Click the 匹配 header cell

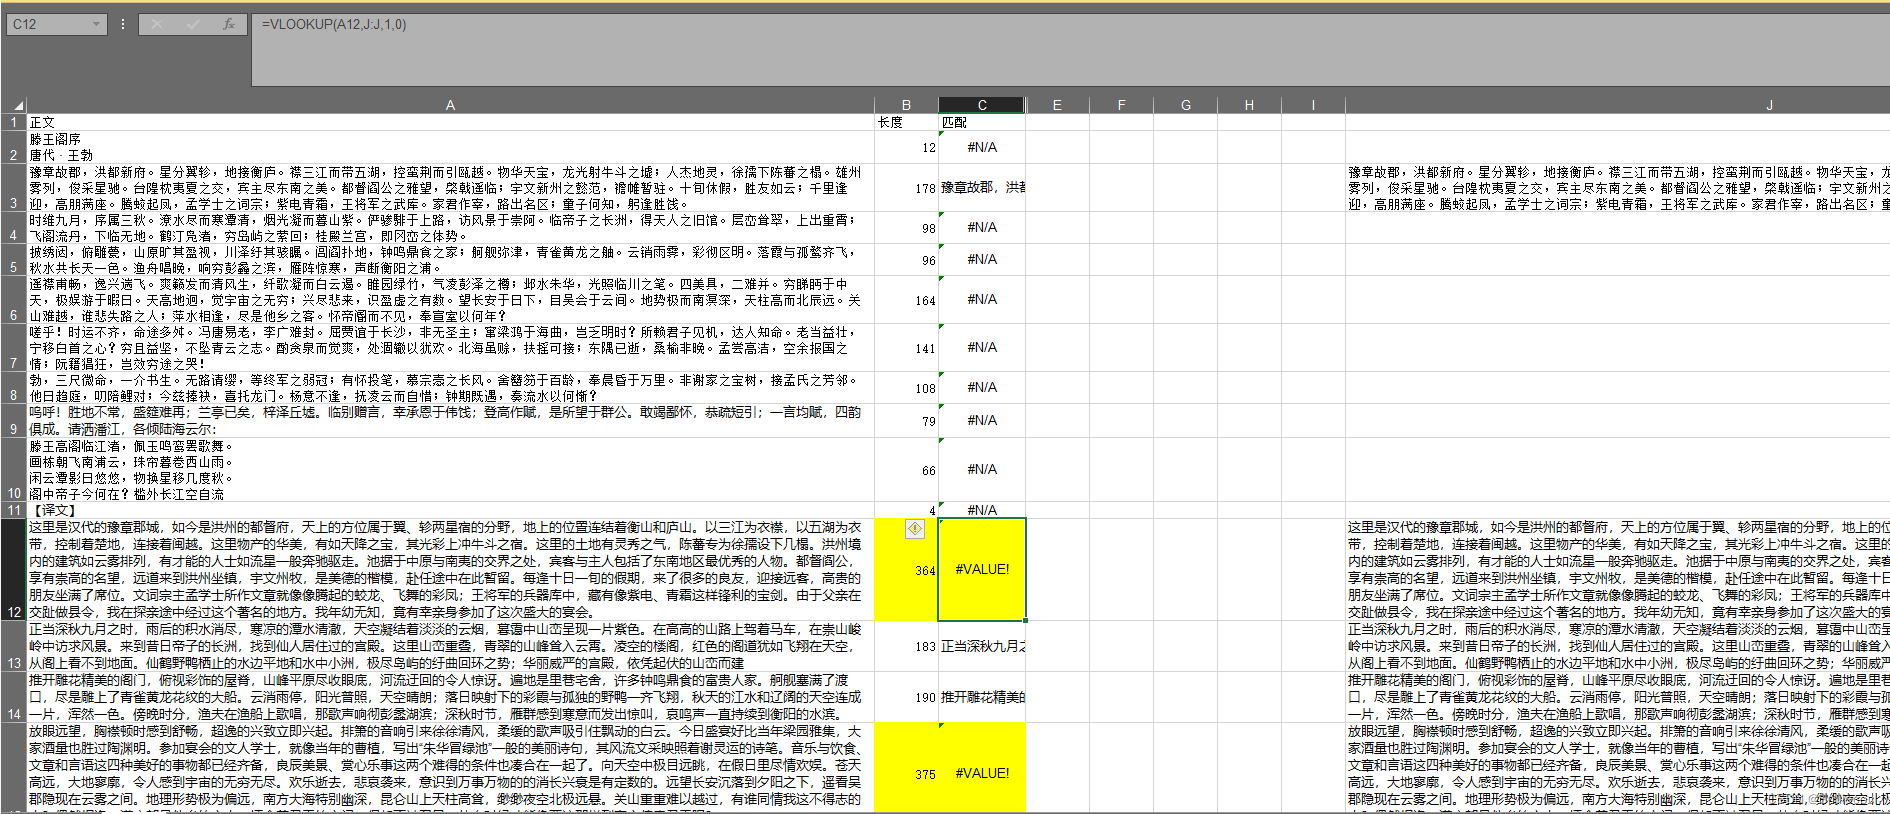point(982,122)
